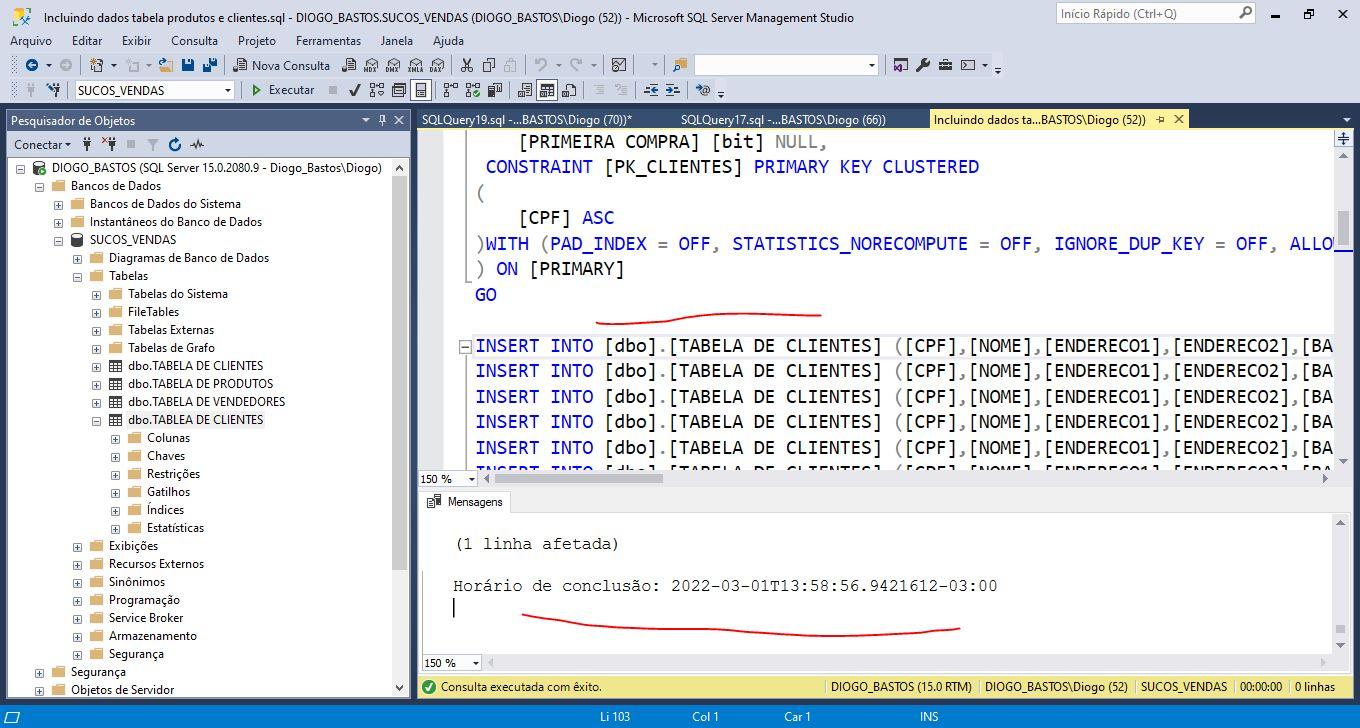The image size is (1360, 728).
Task: Open the Ferramentas menu
Action: [328, 40]
